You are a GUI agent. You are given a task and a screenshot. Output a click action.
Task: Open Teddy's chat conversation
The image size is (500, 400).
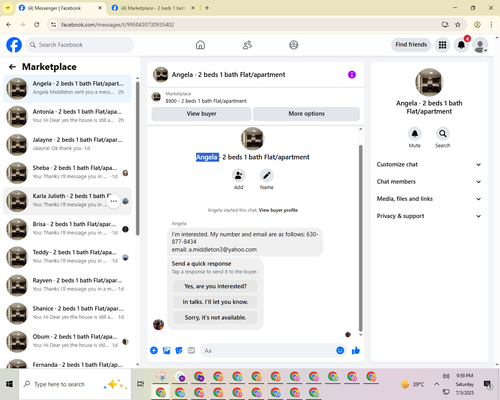coord(67,257)
